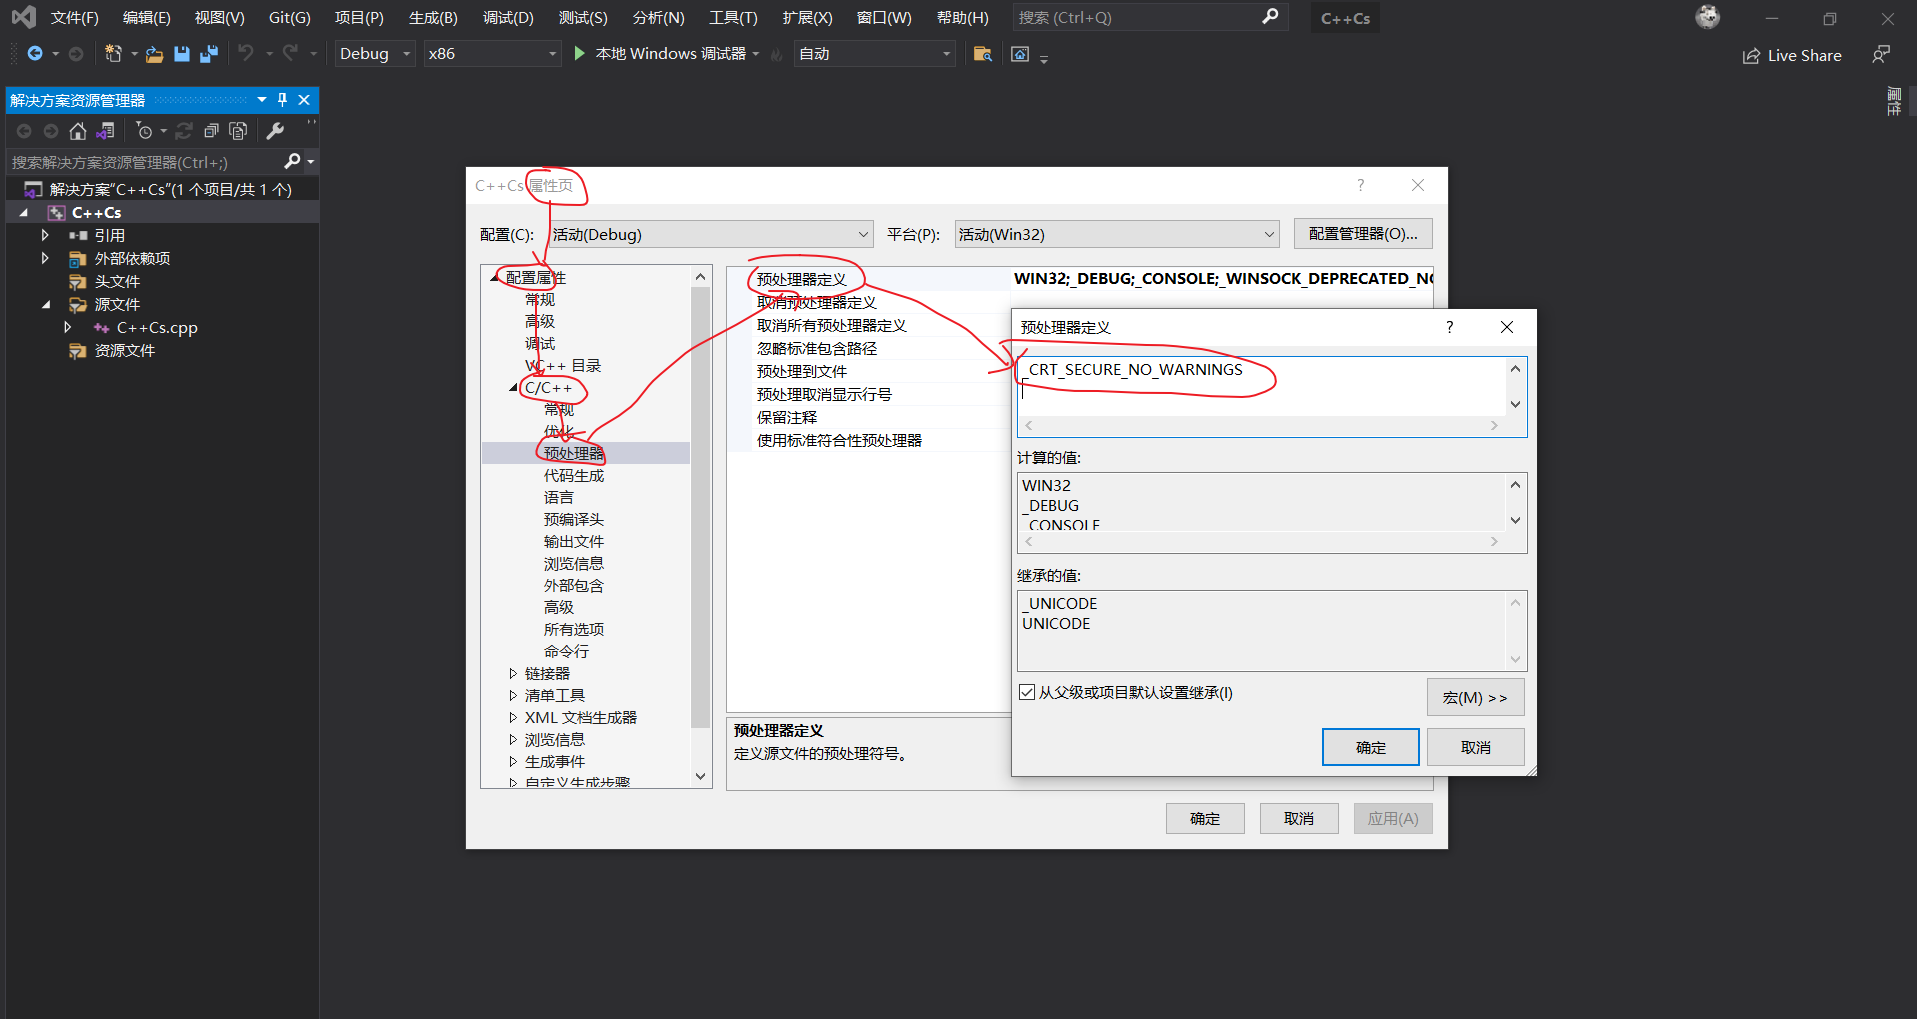Collapse the 源文件 folder node
This screenshot has height=1019, width=1917.
46,305
